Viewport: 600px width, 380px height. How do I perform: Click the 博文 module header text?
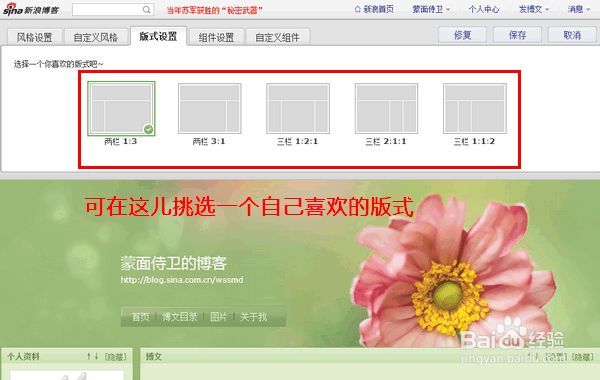point(154,357)
